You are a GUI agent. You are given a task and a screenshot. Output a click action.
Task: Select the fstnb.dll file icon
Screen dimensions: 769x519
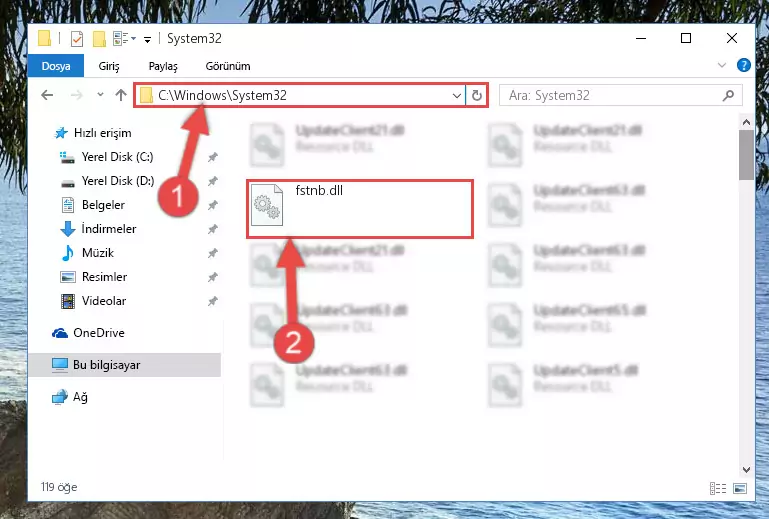pos(267,205)
